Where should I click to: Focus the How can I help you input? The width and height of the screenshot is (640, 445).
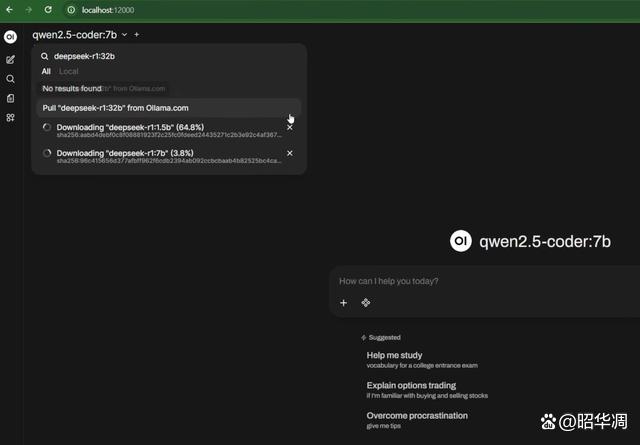(480, 281)
